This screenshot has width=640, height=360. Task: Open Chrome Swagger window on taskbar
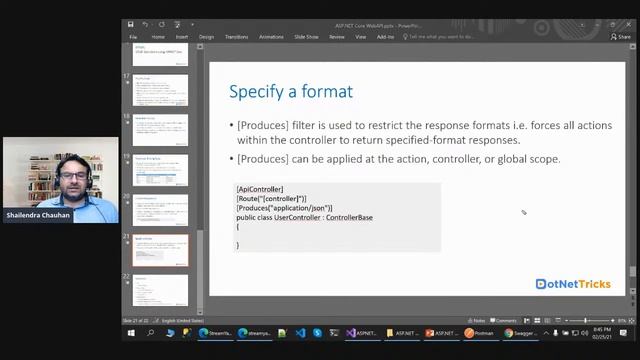520,333
